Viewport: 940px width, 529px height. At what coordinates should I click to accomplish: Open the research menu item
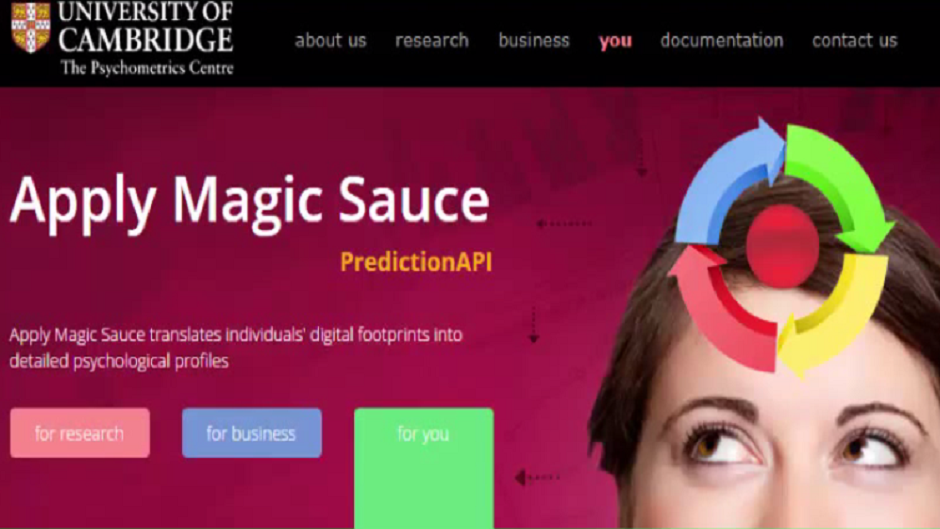(x=432, y=40)
